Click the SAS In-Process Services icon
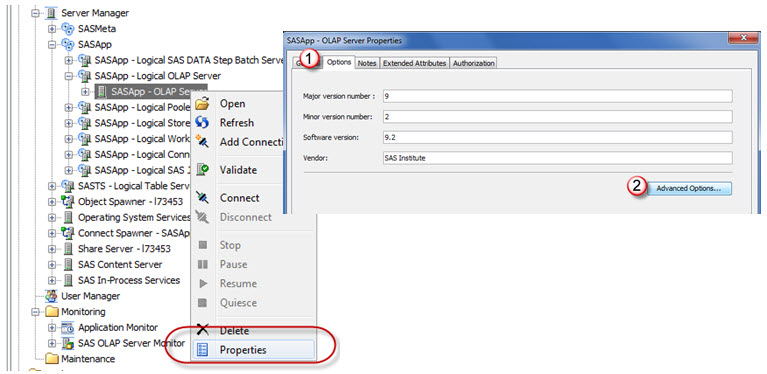This screenshot has height=374, width=767. [68, 280]
